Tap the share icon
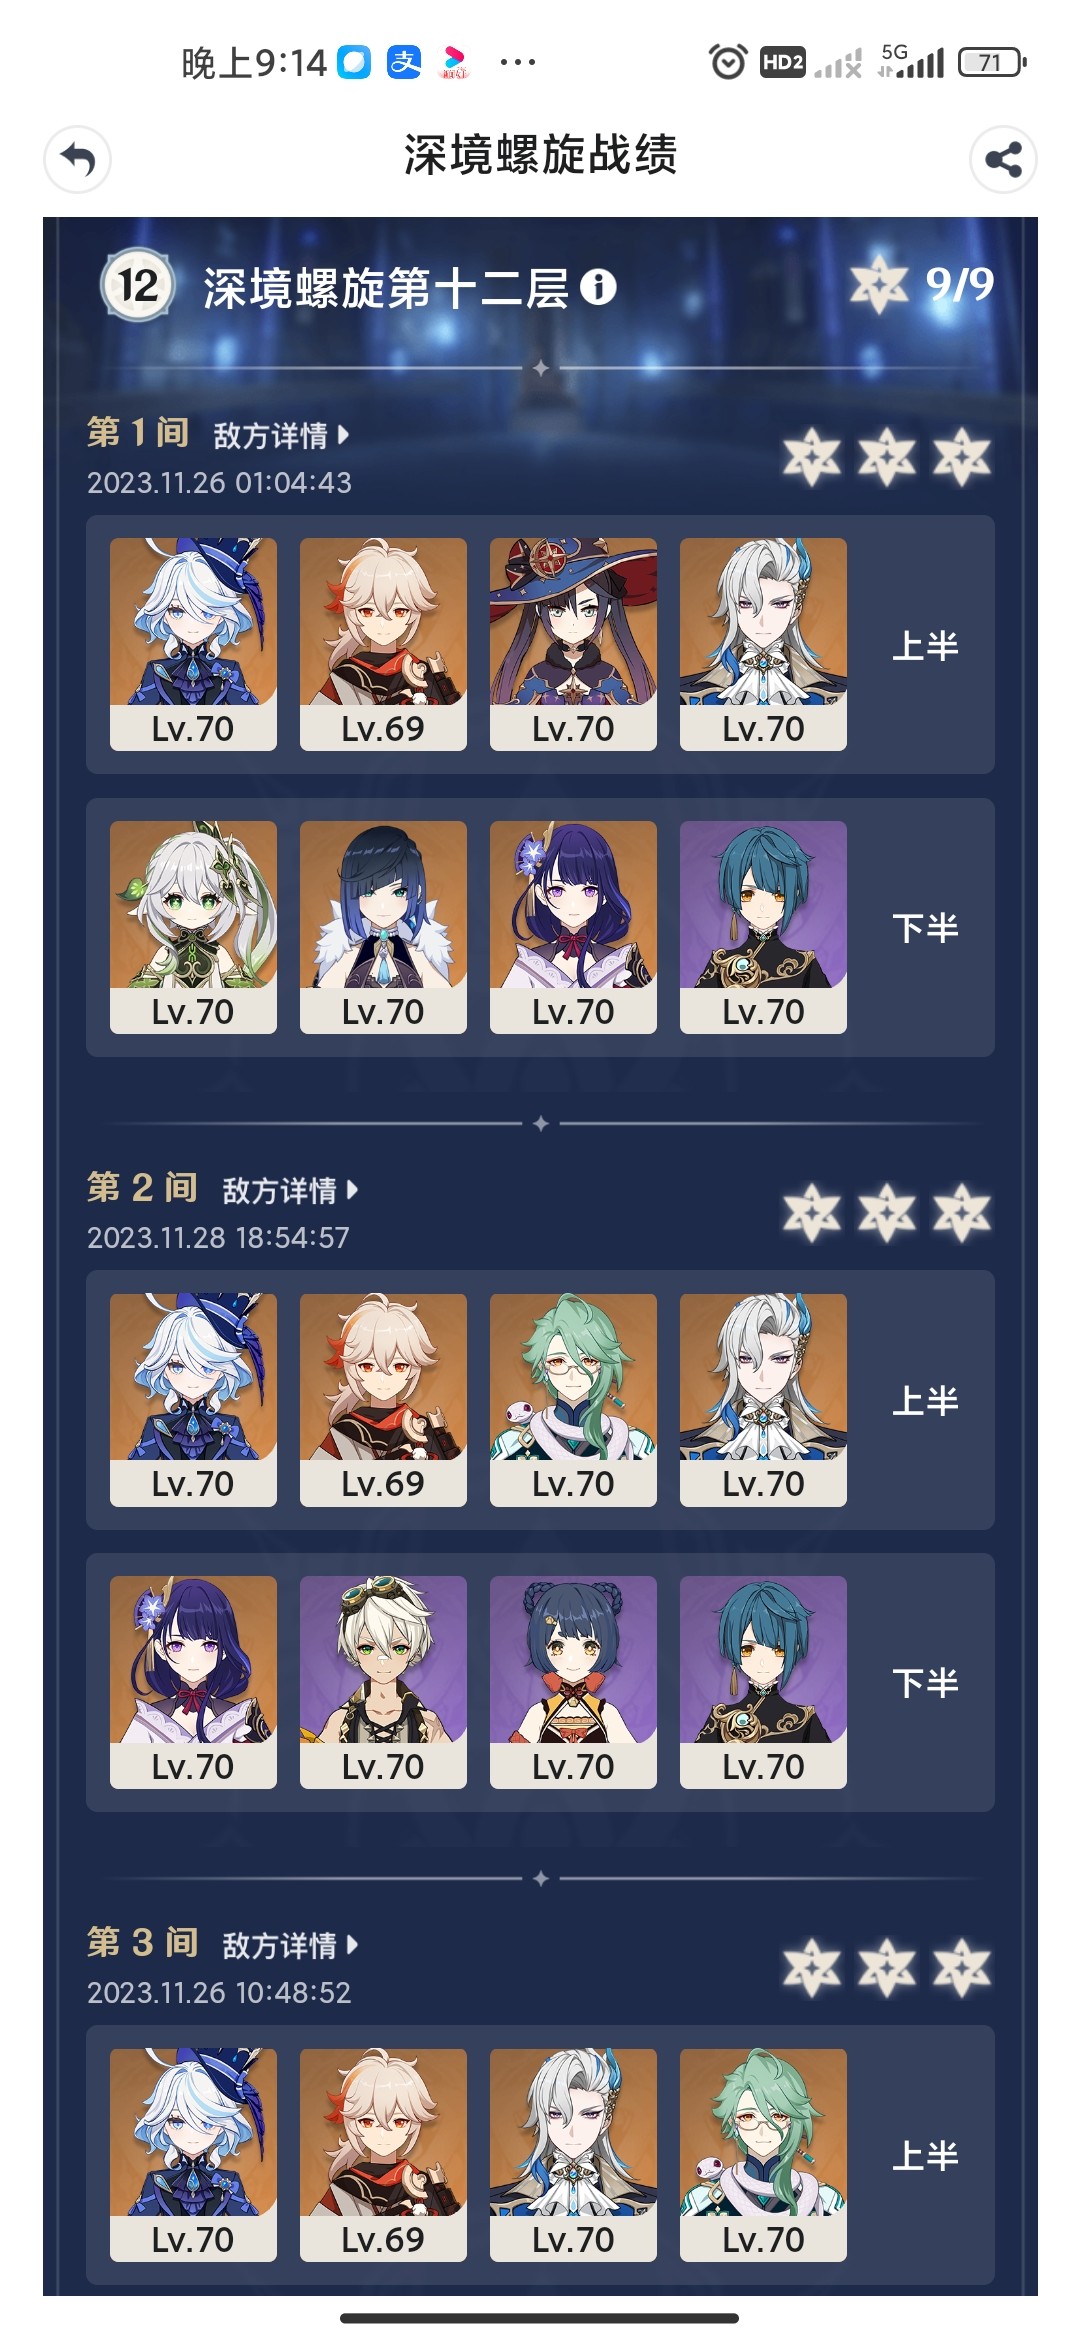1080x2340 pixels. pyautogui.click(x=1003, y=159)
